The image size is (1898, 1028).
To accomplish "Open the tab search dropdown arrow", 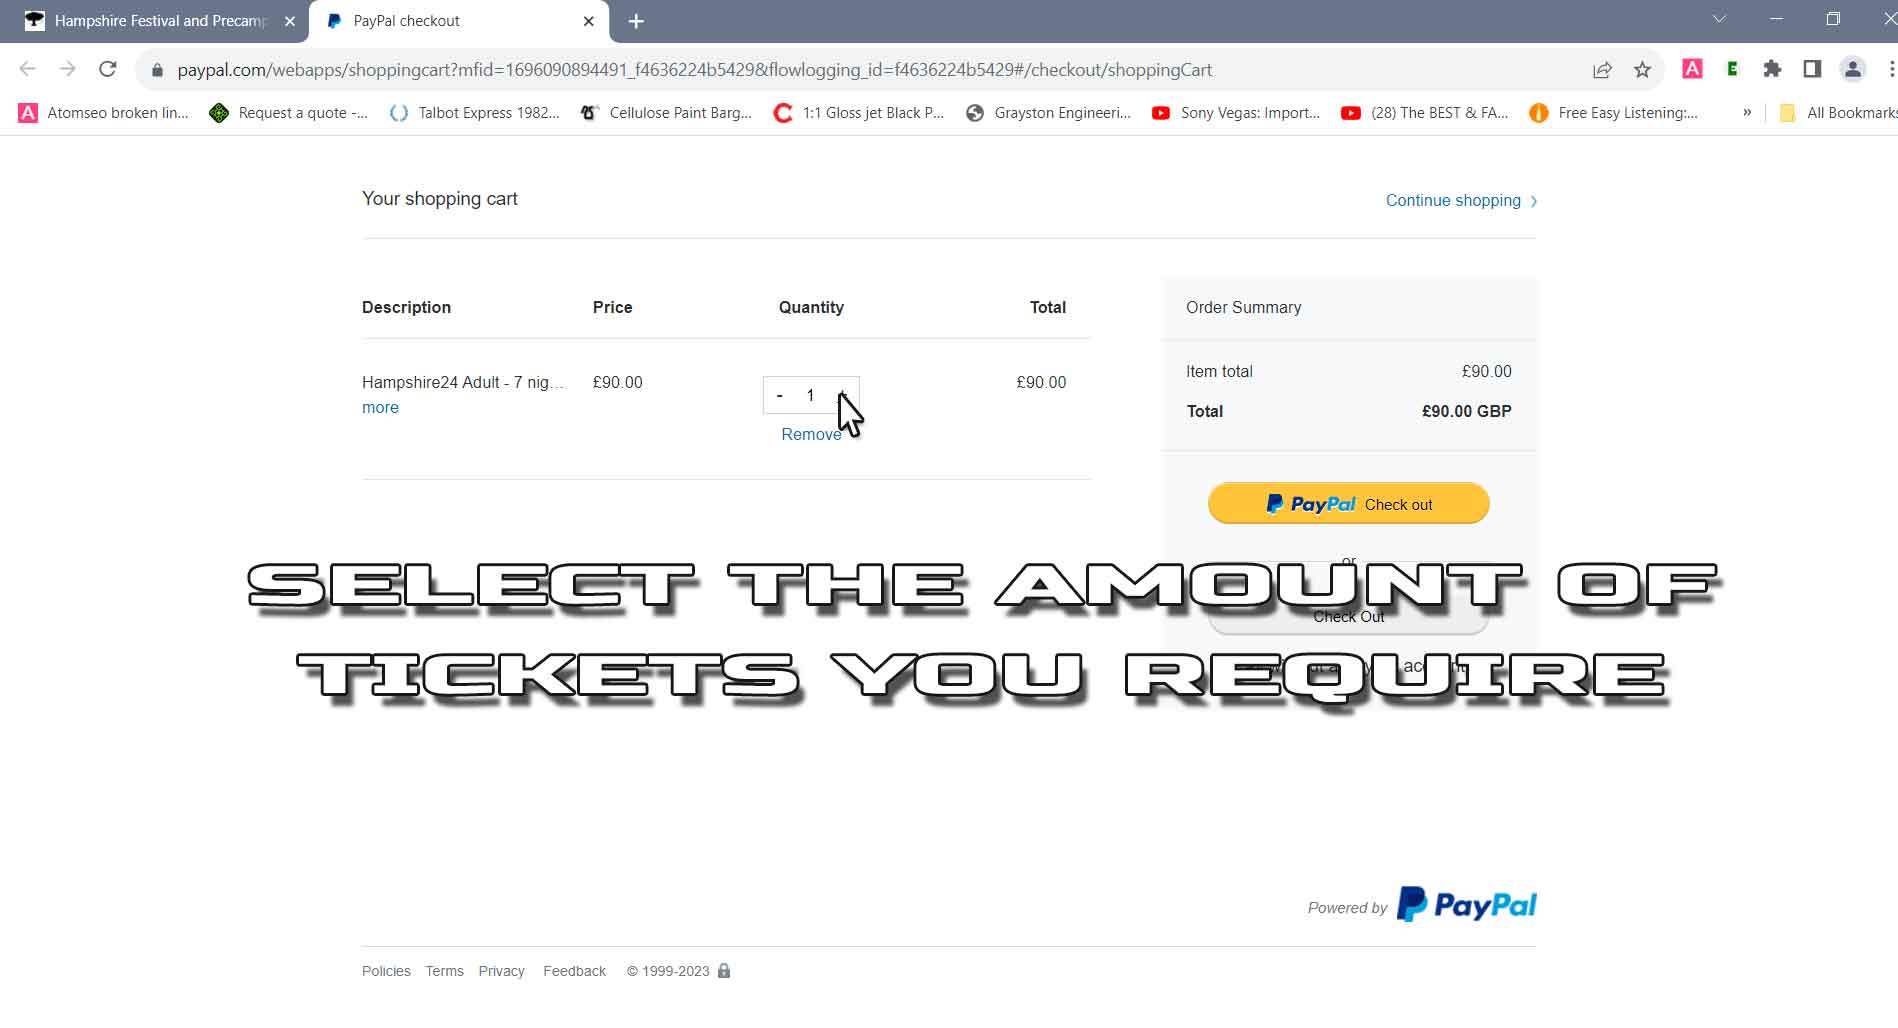I will [1719, 19].
